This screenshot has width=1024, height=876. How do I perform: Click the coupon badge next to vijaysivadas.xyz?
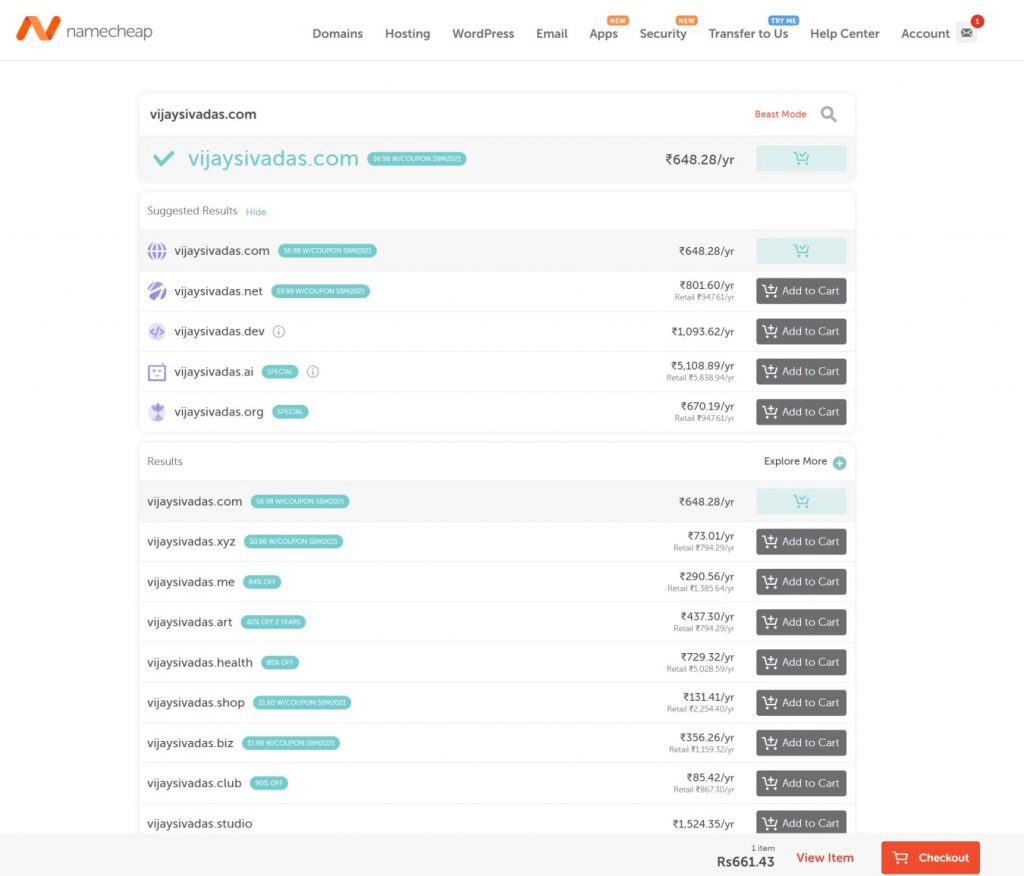pyautogui.click(x=293, y=542)
